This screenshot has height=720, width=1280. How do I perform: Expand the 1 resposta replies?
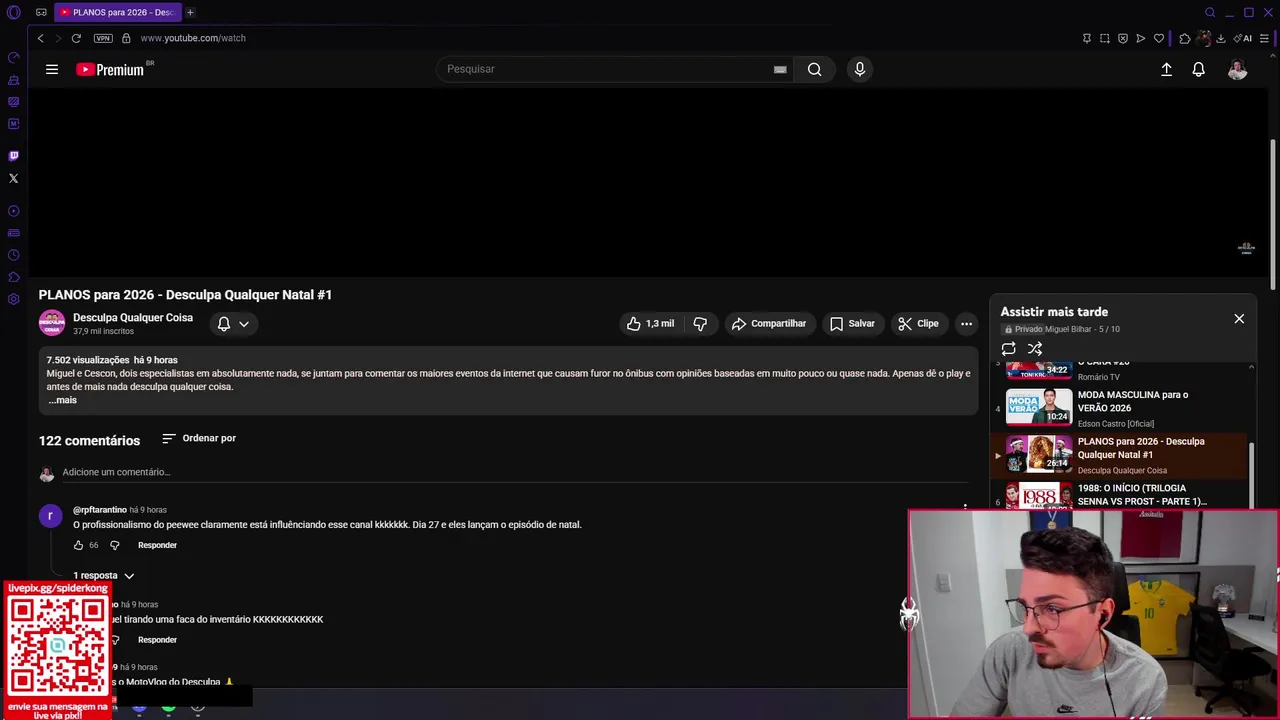pos(103,576)
